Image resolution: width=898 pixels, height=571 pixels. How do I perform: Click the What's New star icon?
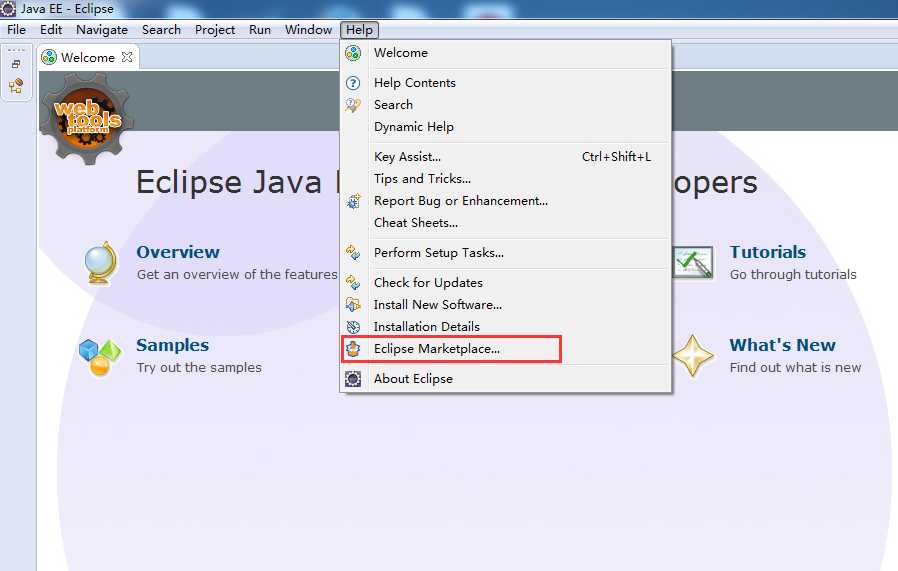(692, 356)
